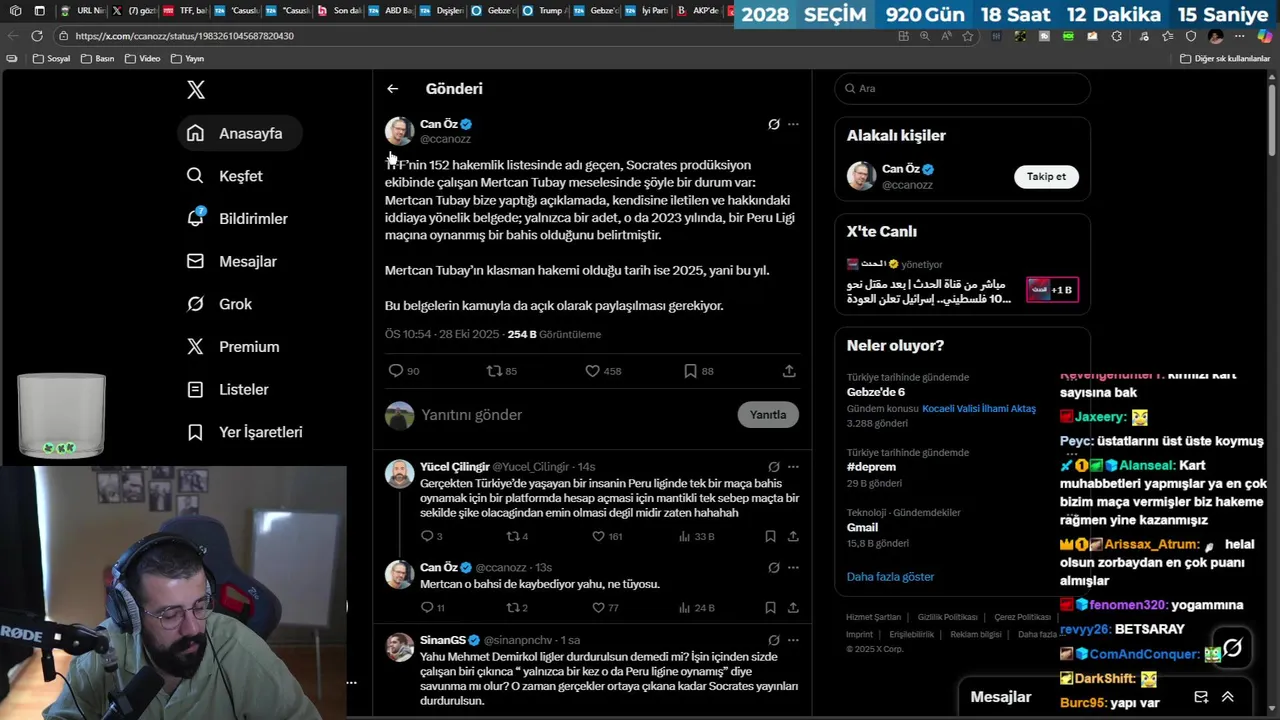Expand the Sosyal bookmarks folder

(52, 59)
